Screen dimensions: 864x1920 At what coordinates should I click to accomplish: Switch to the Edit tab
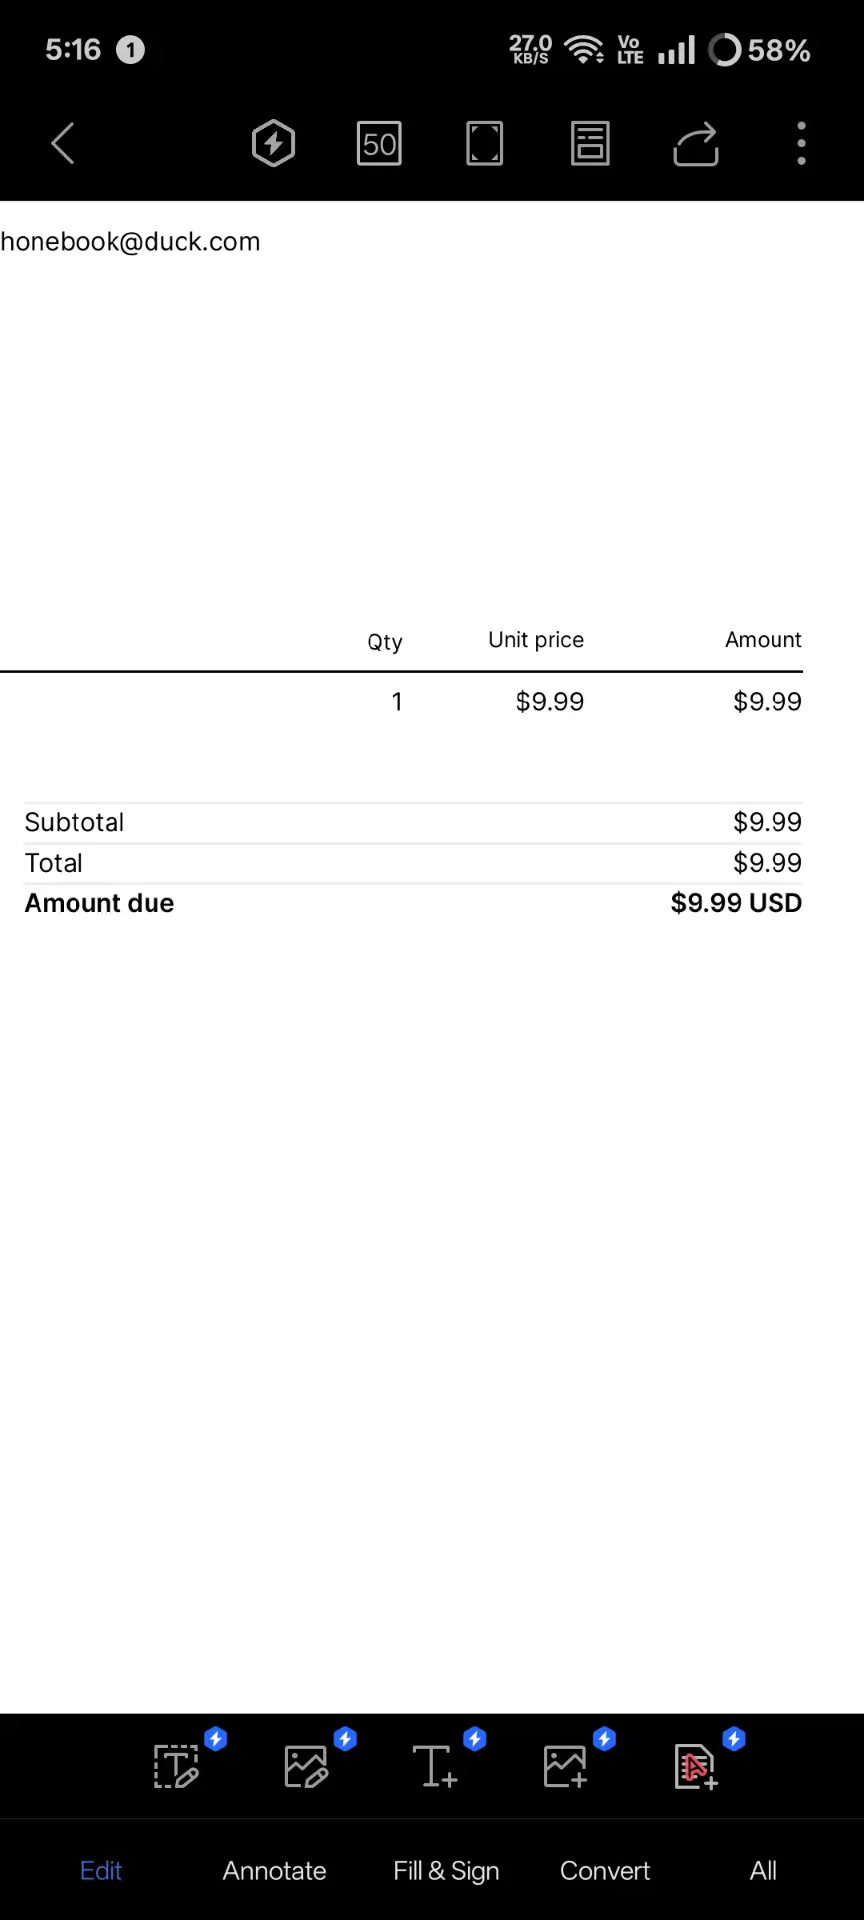click(101, 1870)
